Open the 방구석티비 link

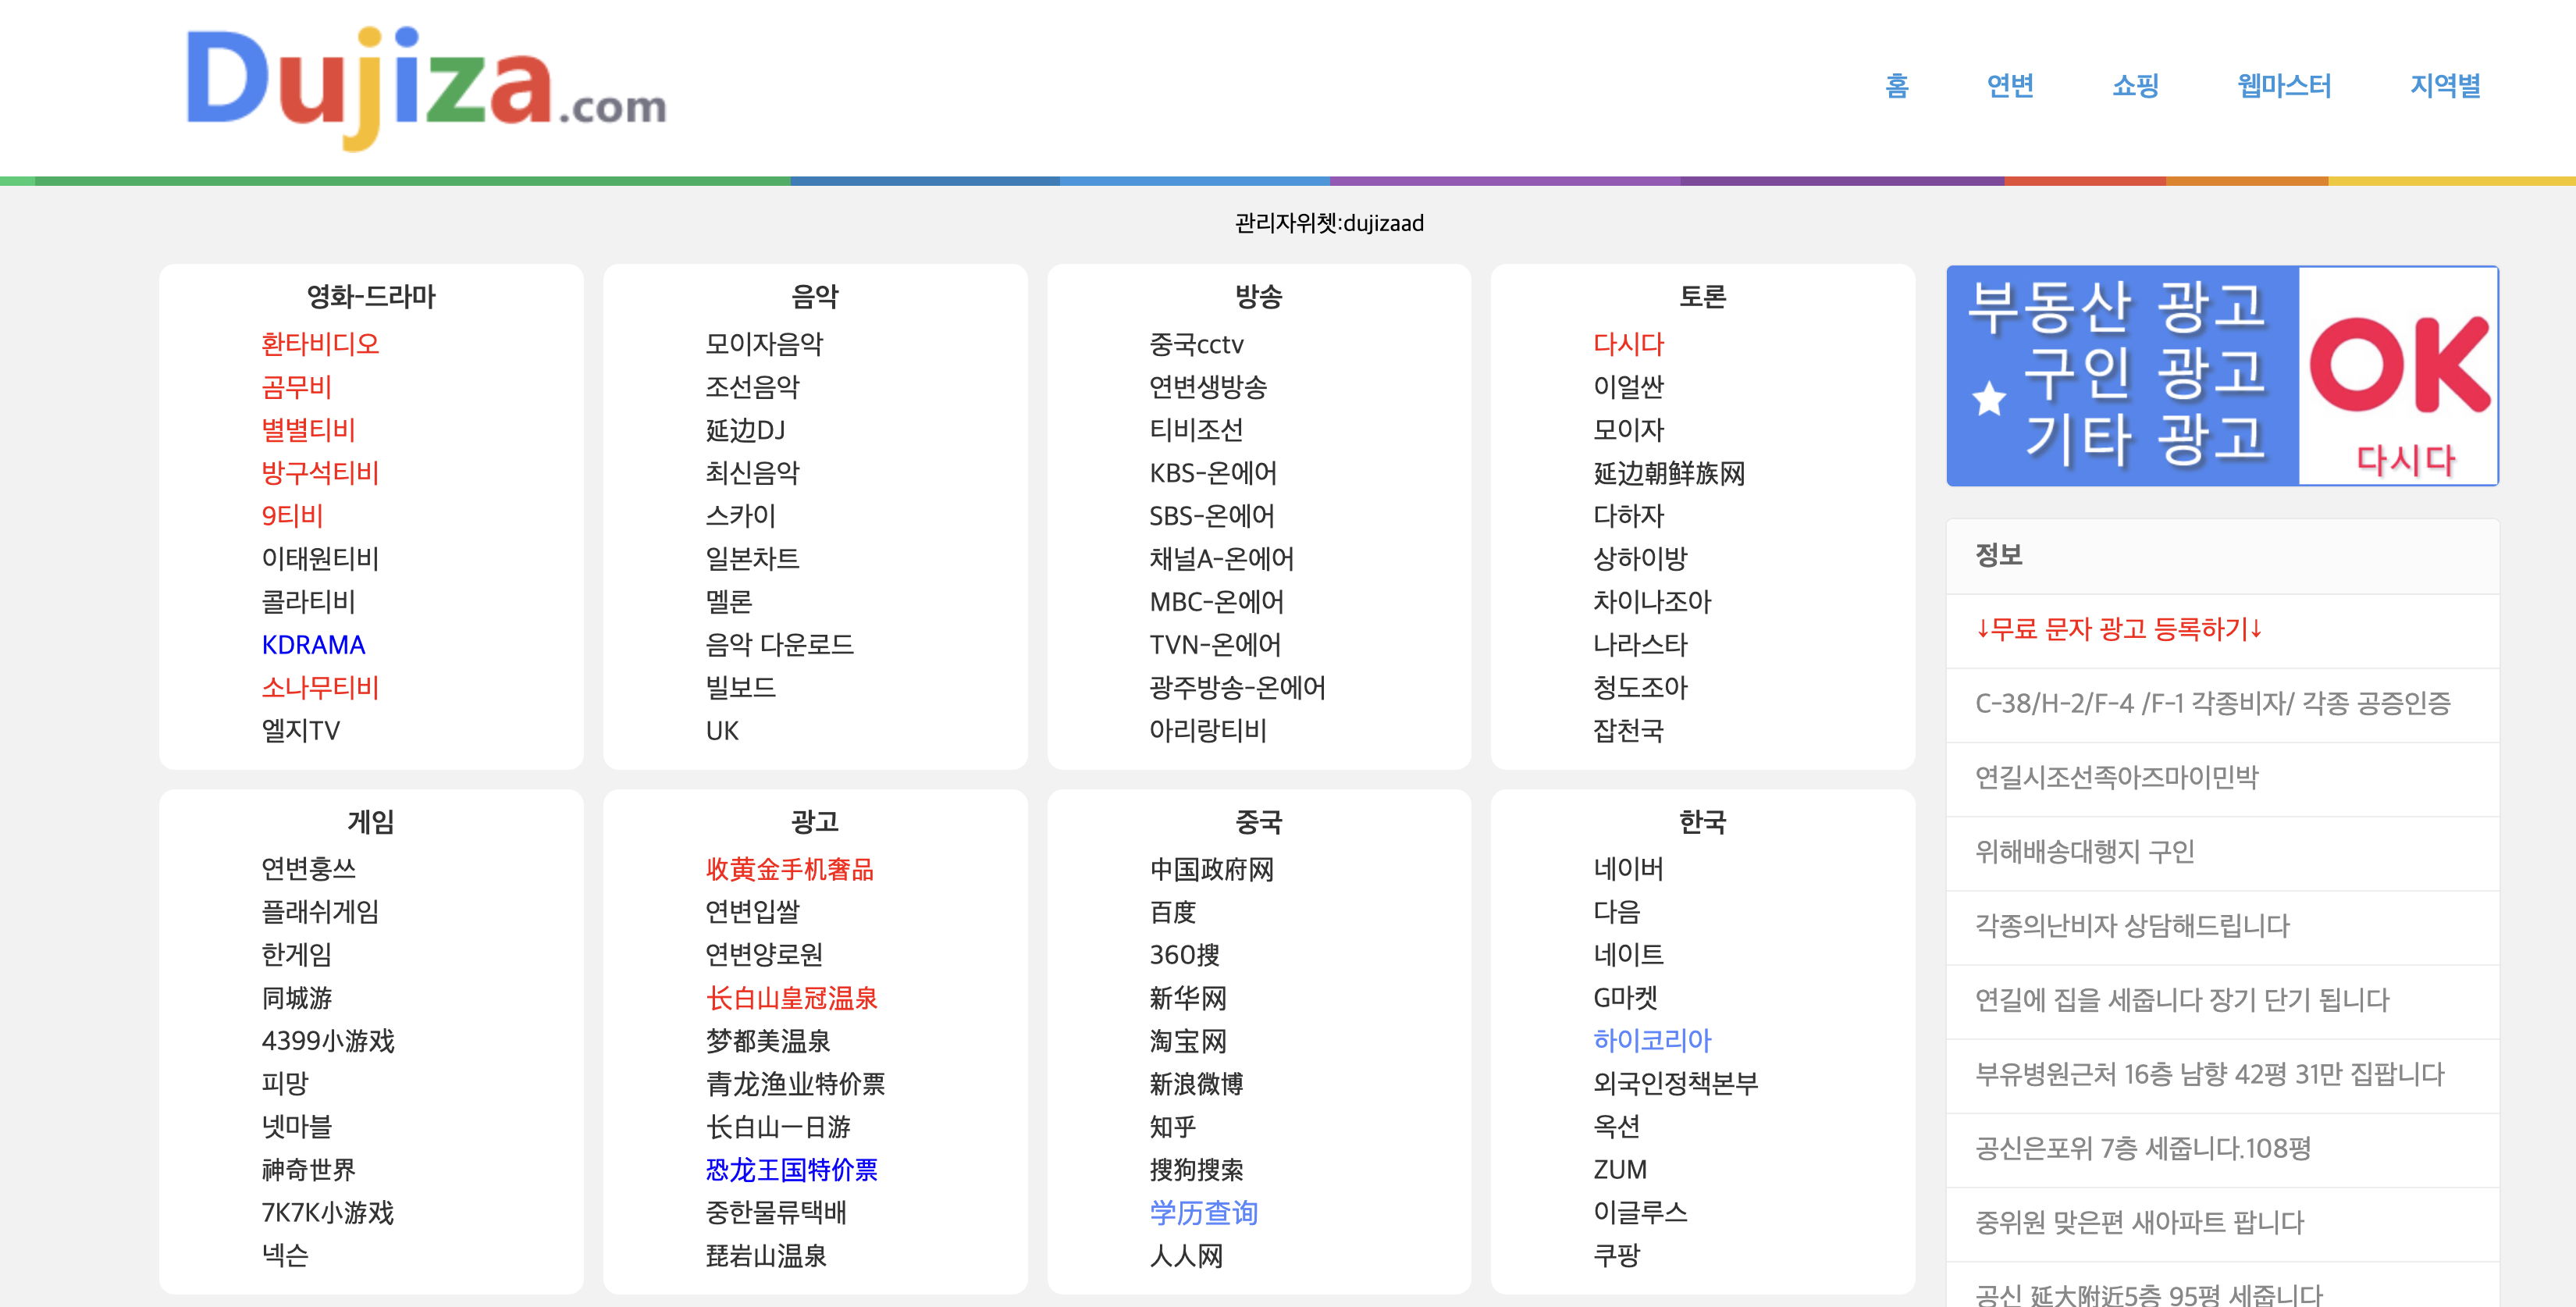[x=320, y=473]
